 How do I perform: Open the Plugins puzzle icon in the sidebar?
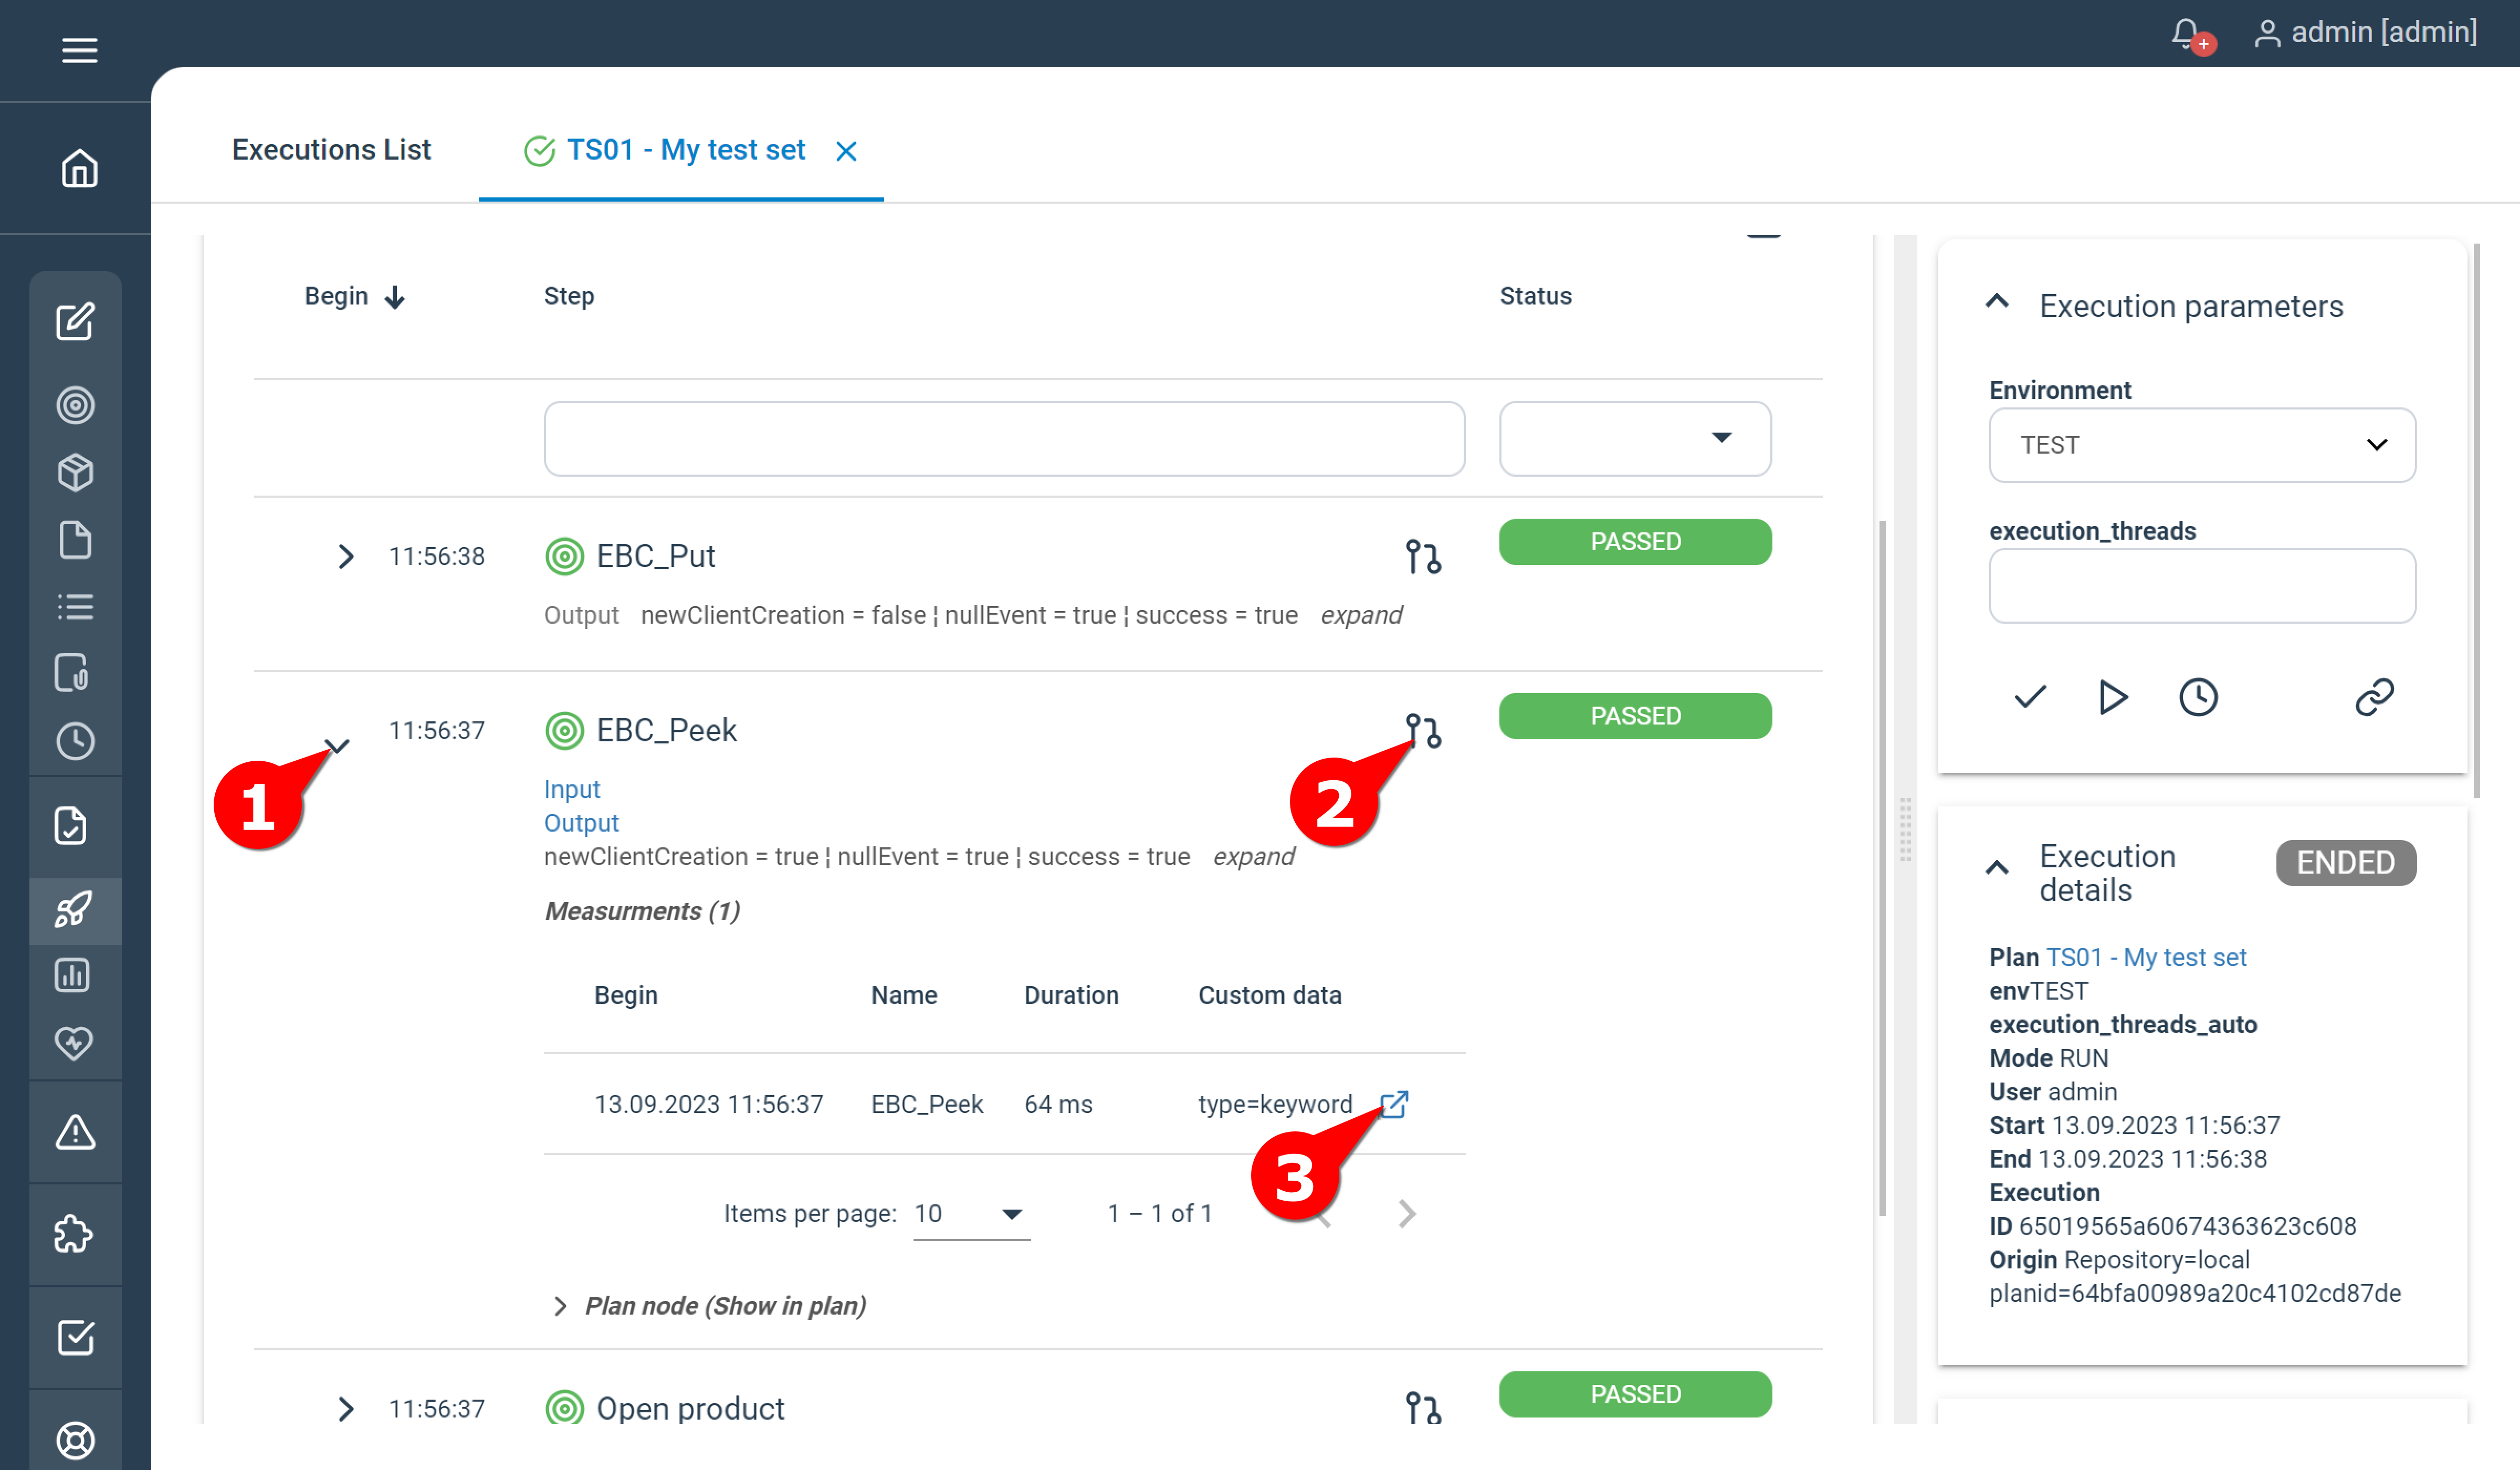tap(75, 1234)
